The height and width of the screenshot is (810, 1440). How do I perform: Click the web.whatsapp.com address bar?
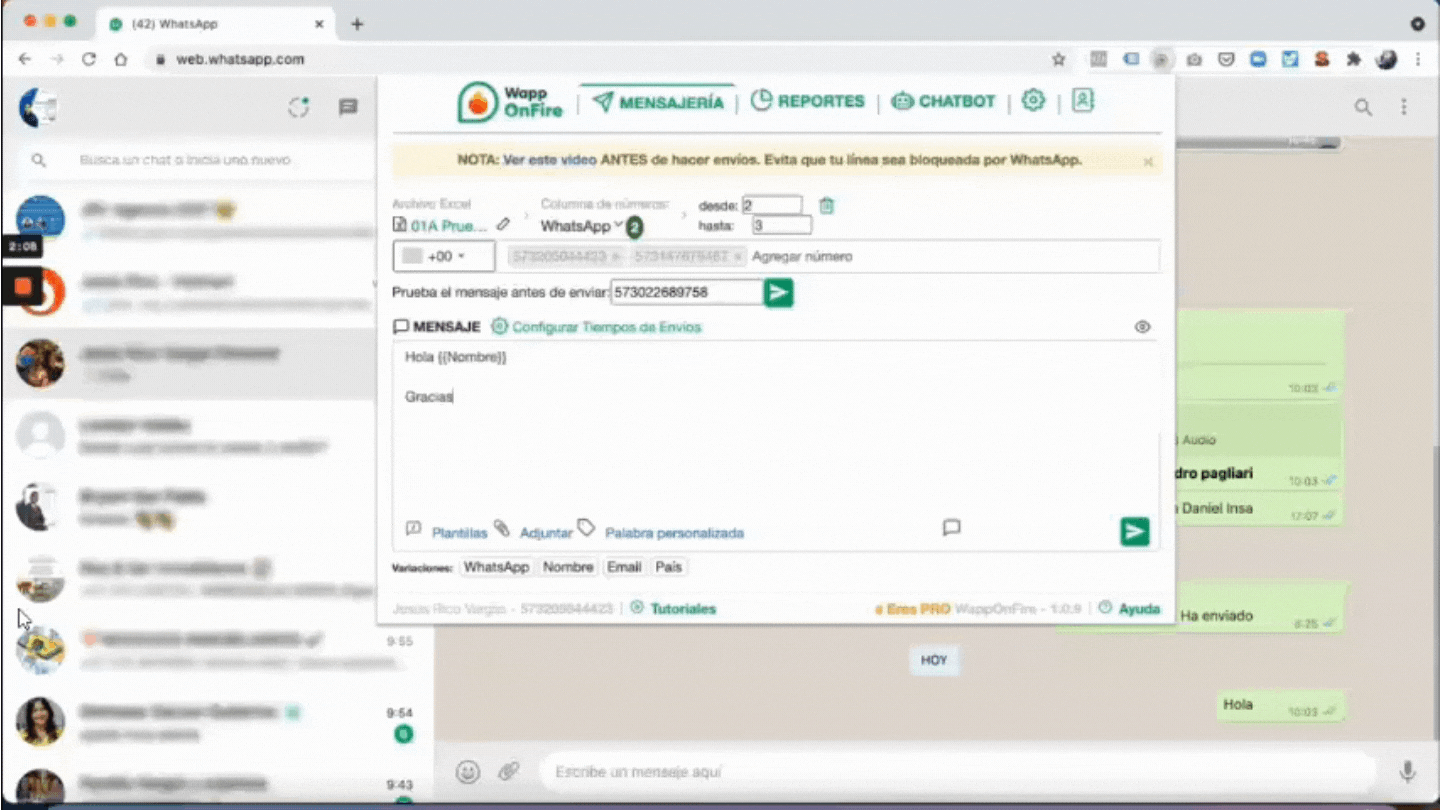click(600, 60)
